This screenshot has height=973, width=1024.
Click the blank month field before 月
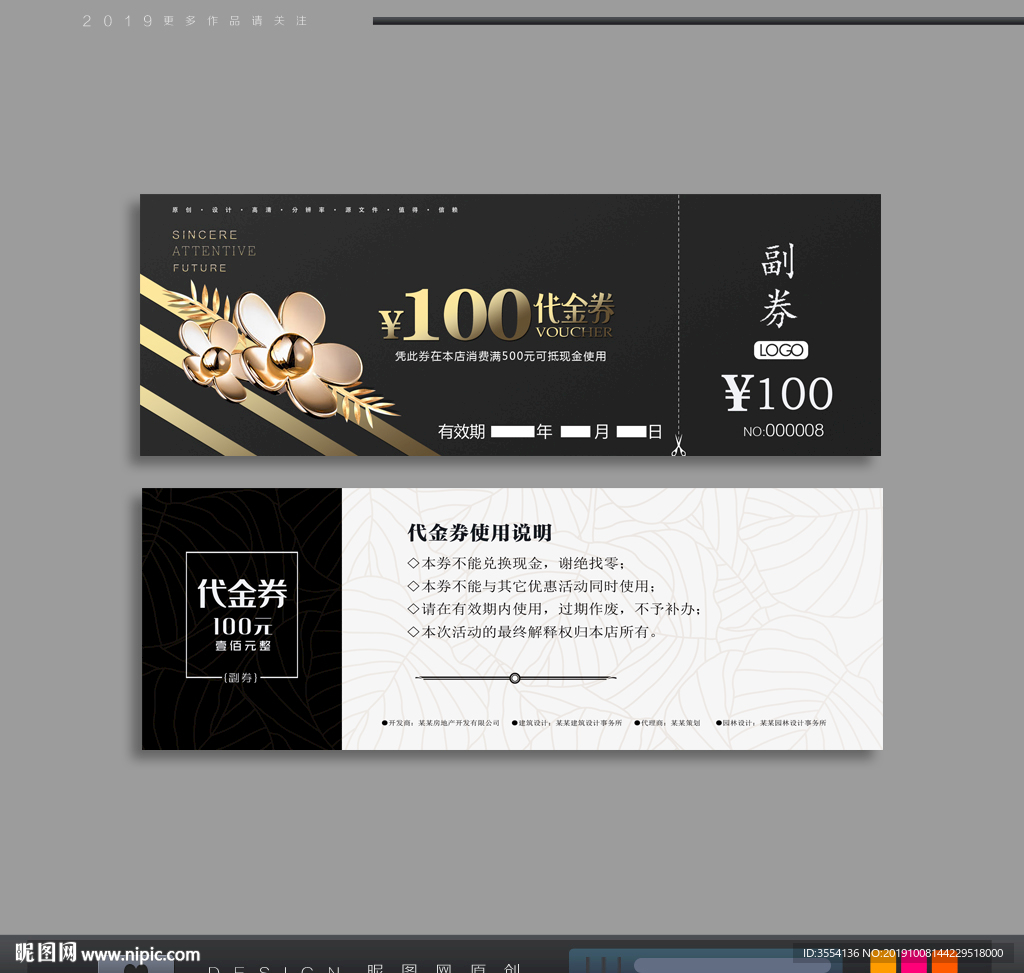click(x=575, y=432)
